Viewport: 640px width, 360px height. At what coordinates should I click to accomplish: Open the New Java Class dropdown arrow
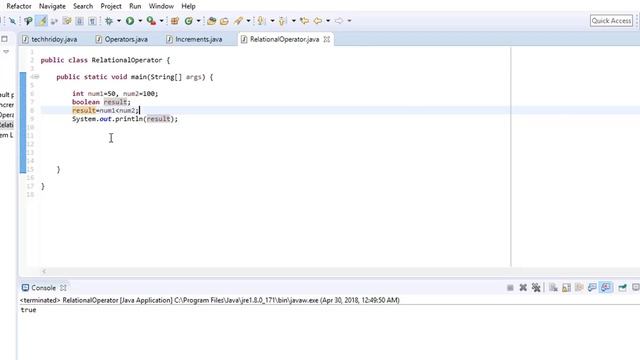198,21
